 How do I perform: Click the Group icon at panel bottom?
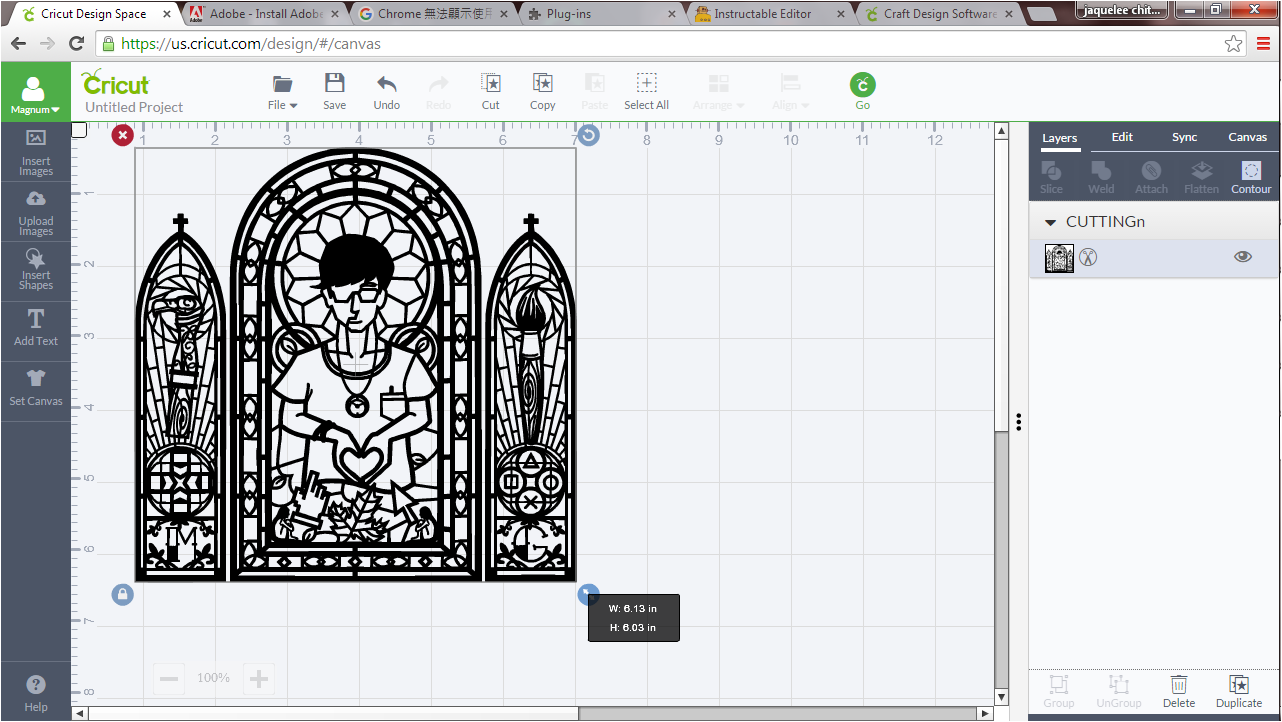[1059, 685]
